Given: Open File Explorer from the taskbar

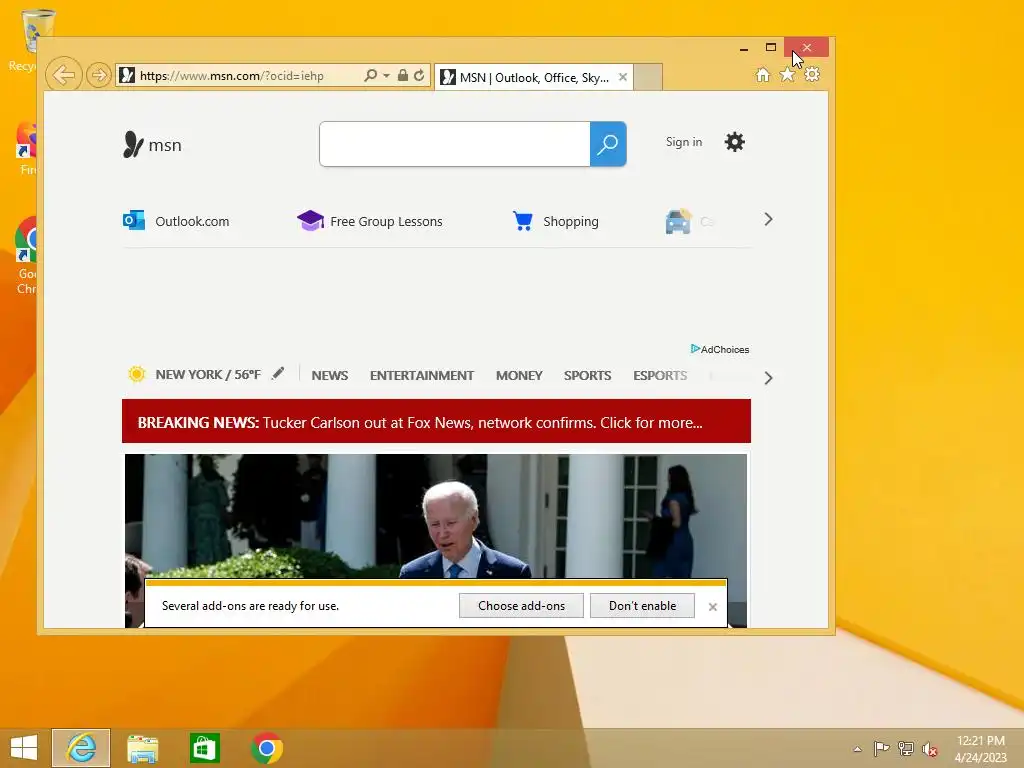Looking at the screenshot, I should point(142,748).
